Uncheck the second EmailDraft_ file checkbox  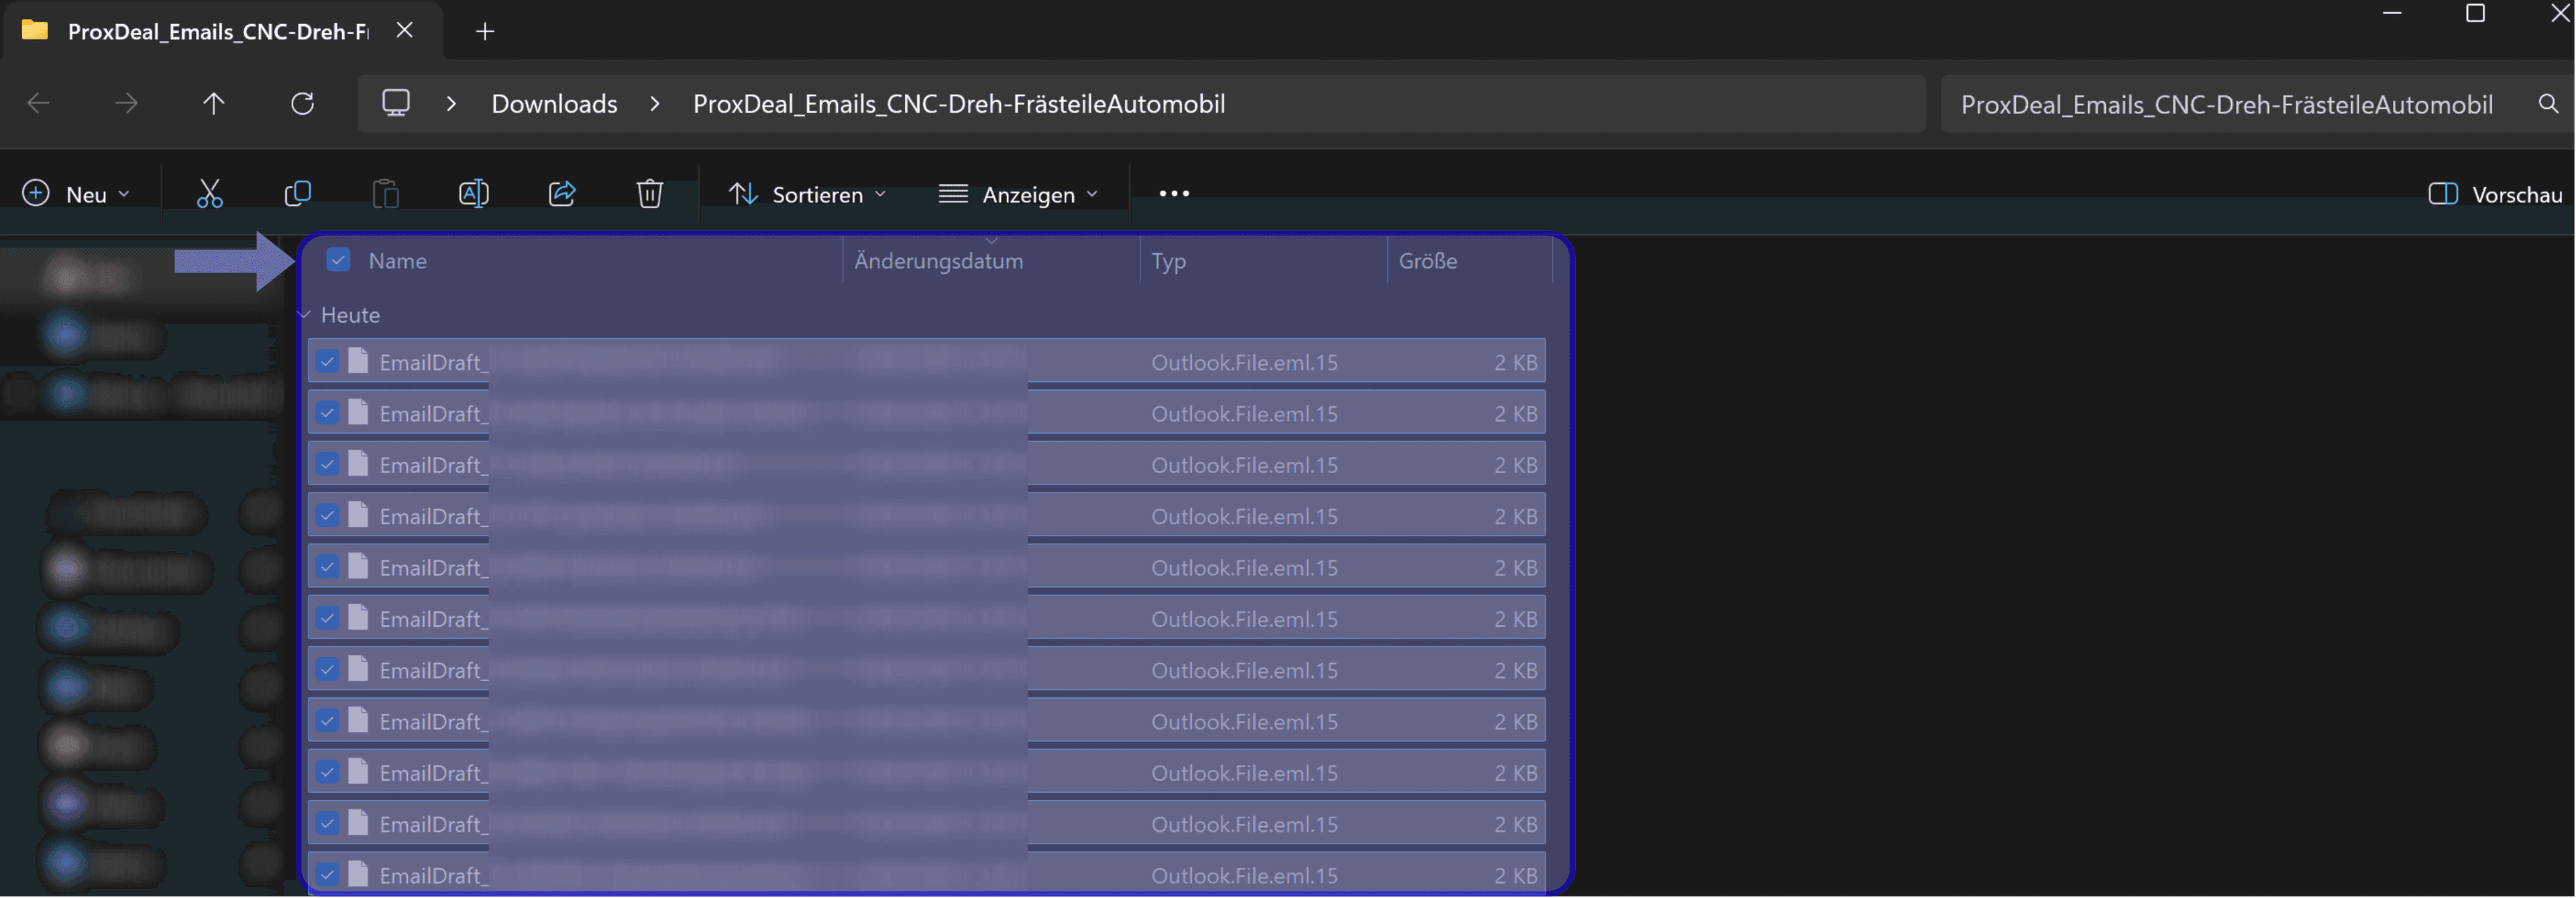tap(327, 413)
